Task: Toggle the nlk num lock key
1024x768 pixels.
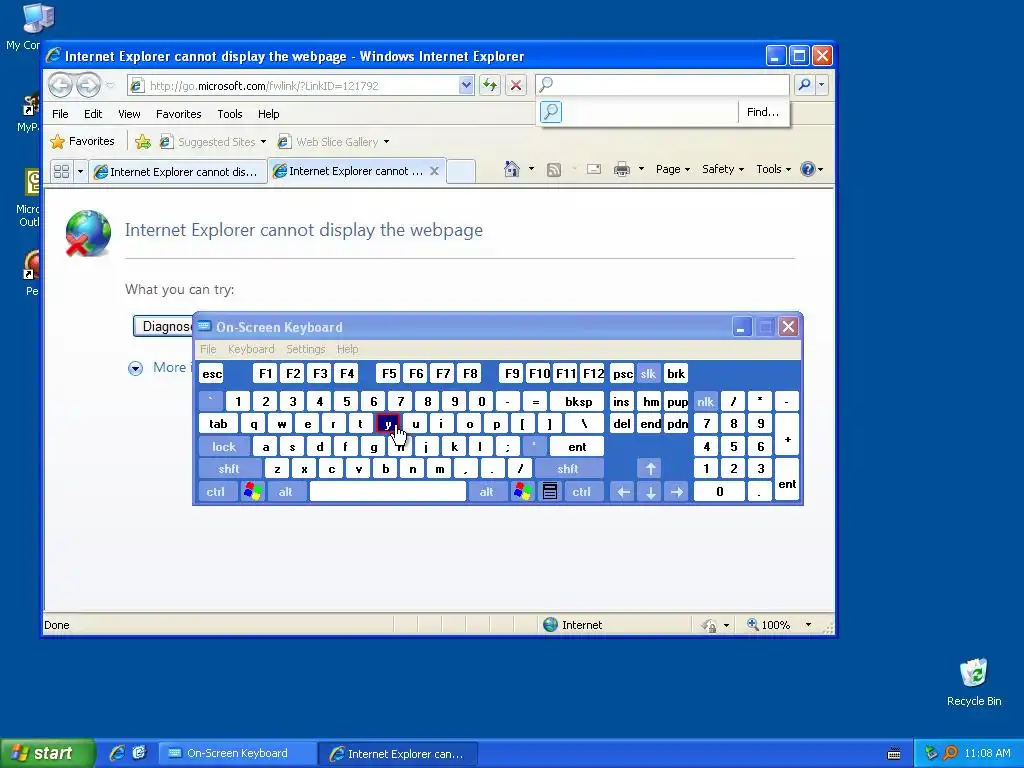Action: (x=705, y=402)
